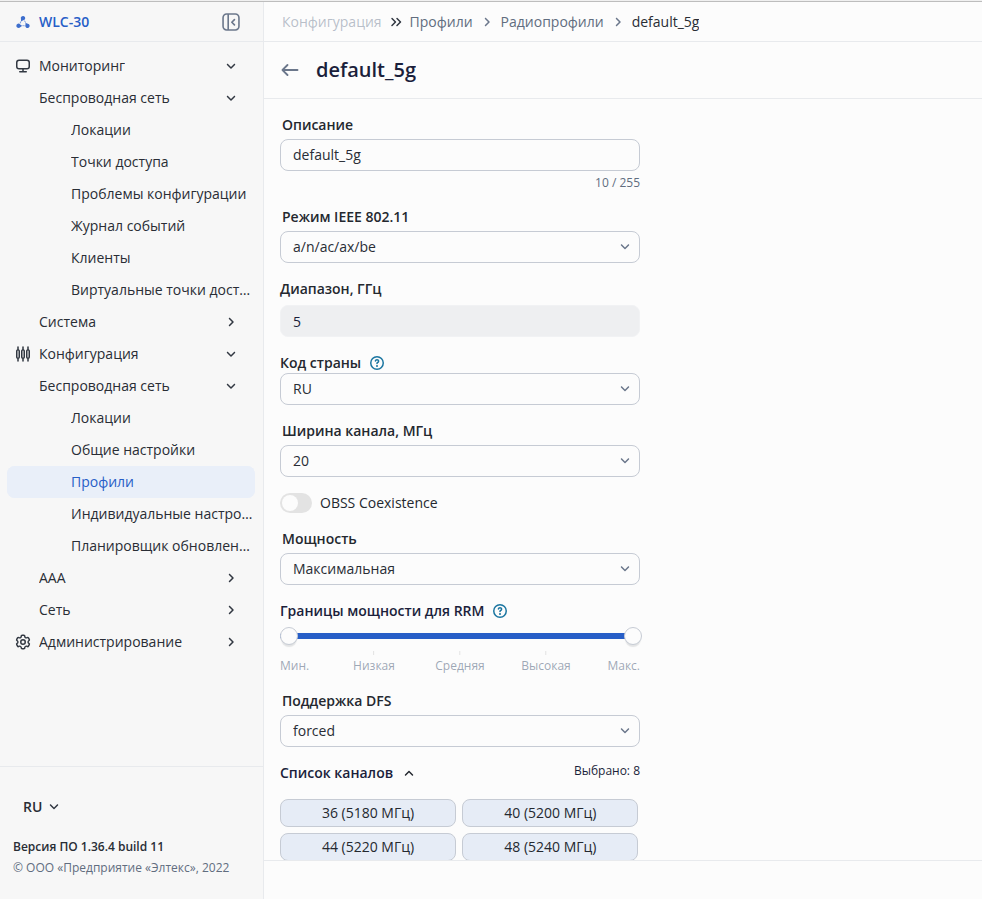
Task: Collapse the Конфигурация menu chevron
Action: [x=231, y=354]
